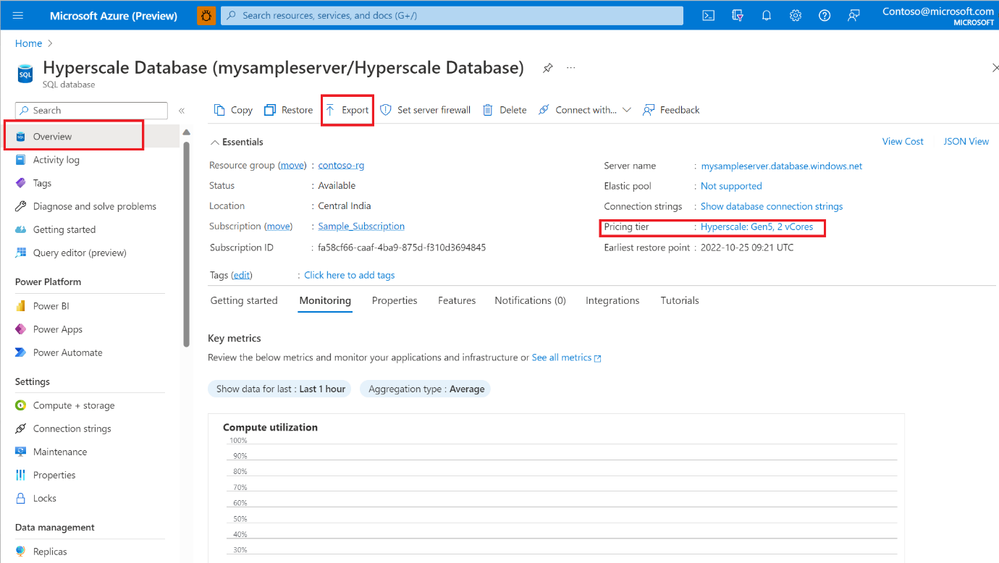The image size is (999, 563).
Task: Switch to the Getting started tab
Action: pyautogui.click(x=244, y=301)
